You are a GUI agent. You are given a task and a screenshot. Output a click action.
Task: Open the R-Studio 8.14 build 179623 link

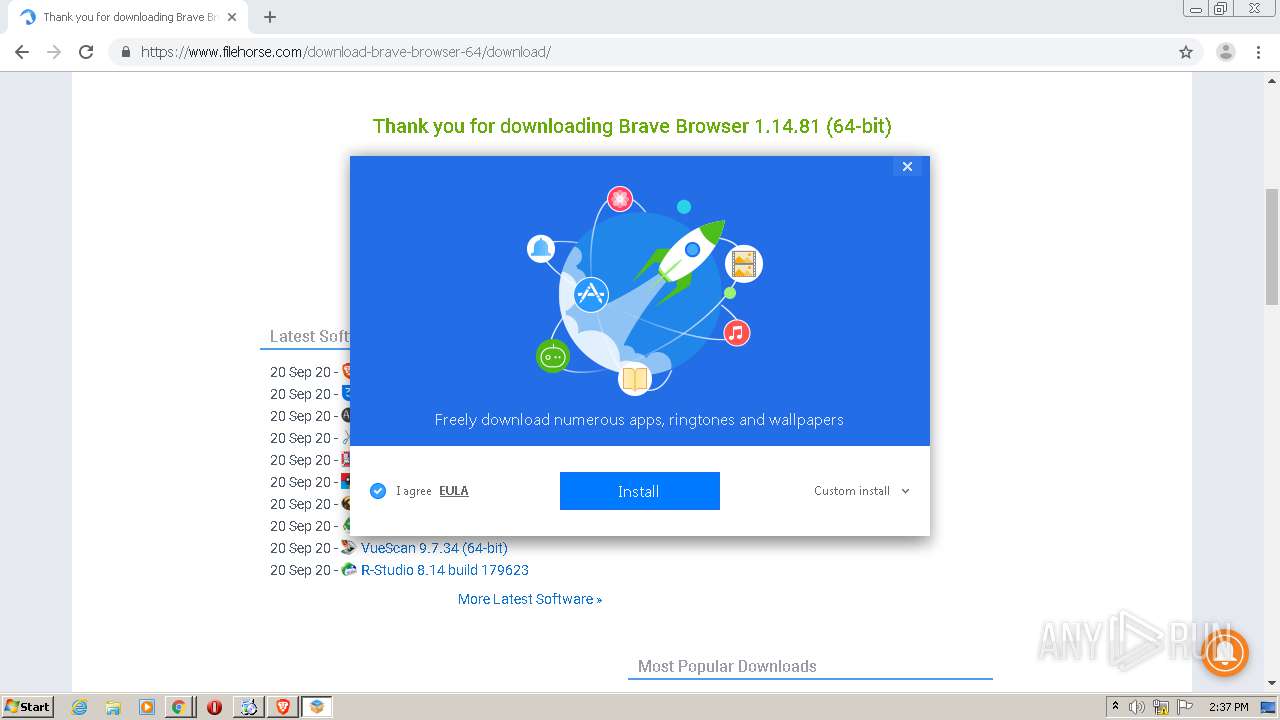[x=445, y=570]
